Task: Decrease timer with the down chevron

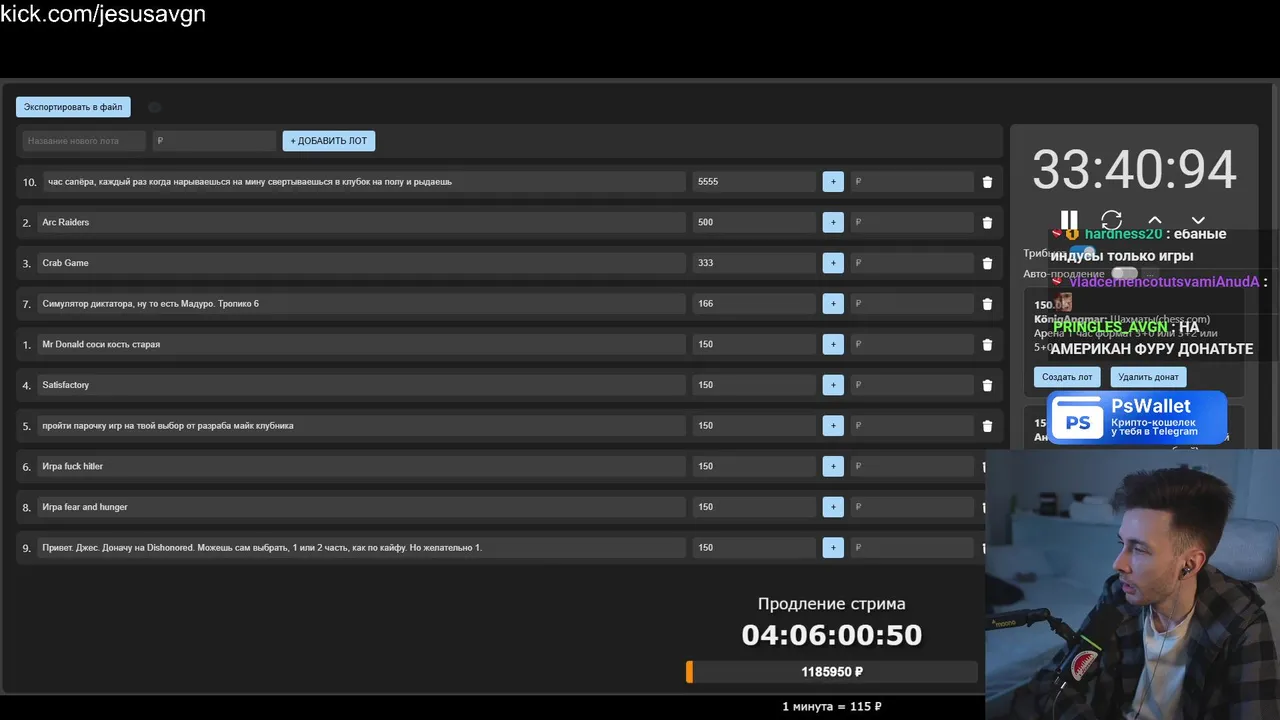Action: tap(1198, 220)
